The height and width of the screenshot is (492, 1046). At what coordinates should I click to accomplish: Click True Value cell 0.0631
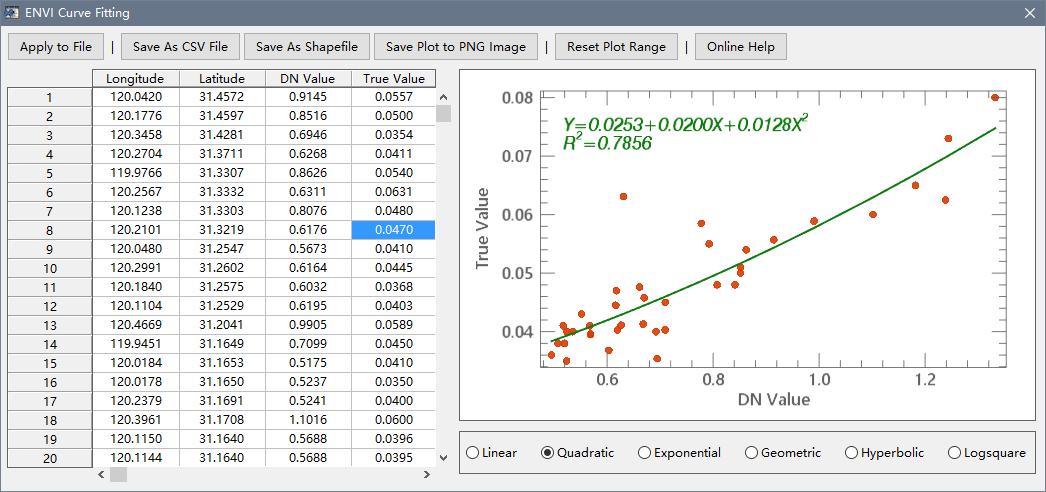394,192
